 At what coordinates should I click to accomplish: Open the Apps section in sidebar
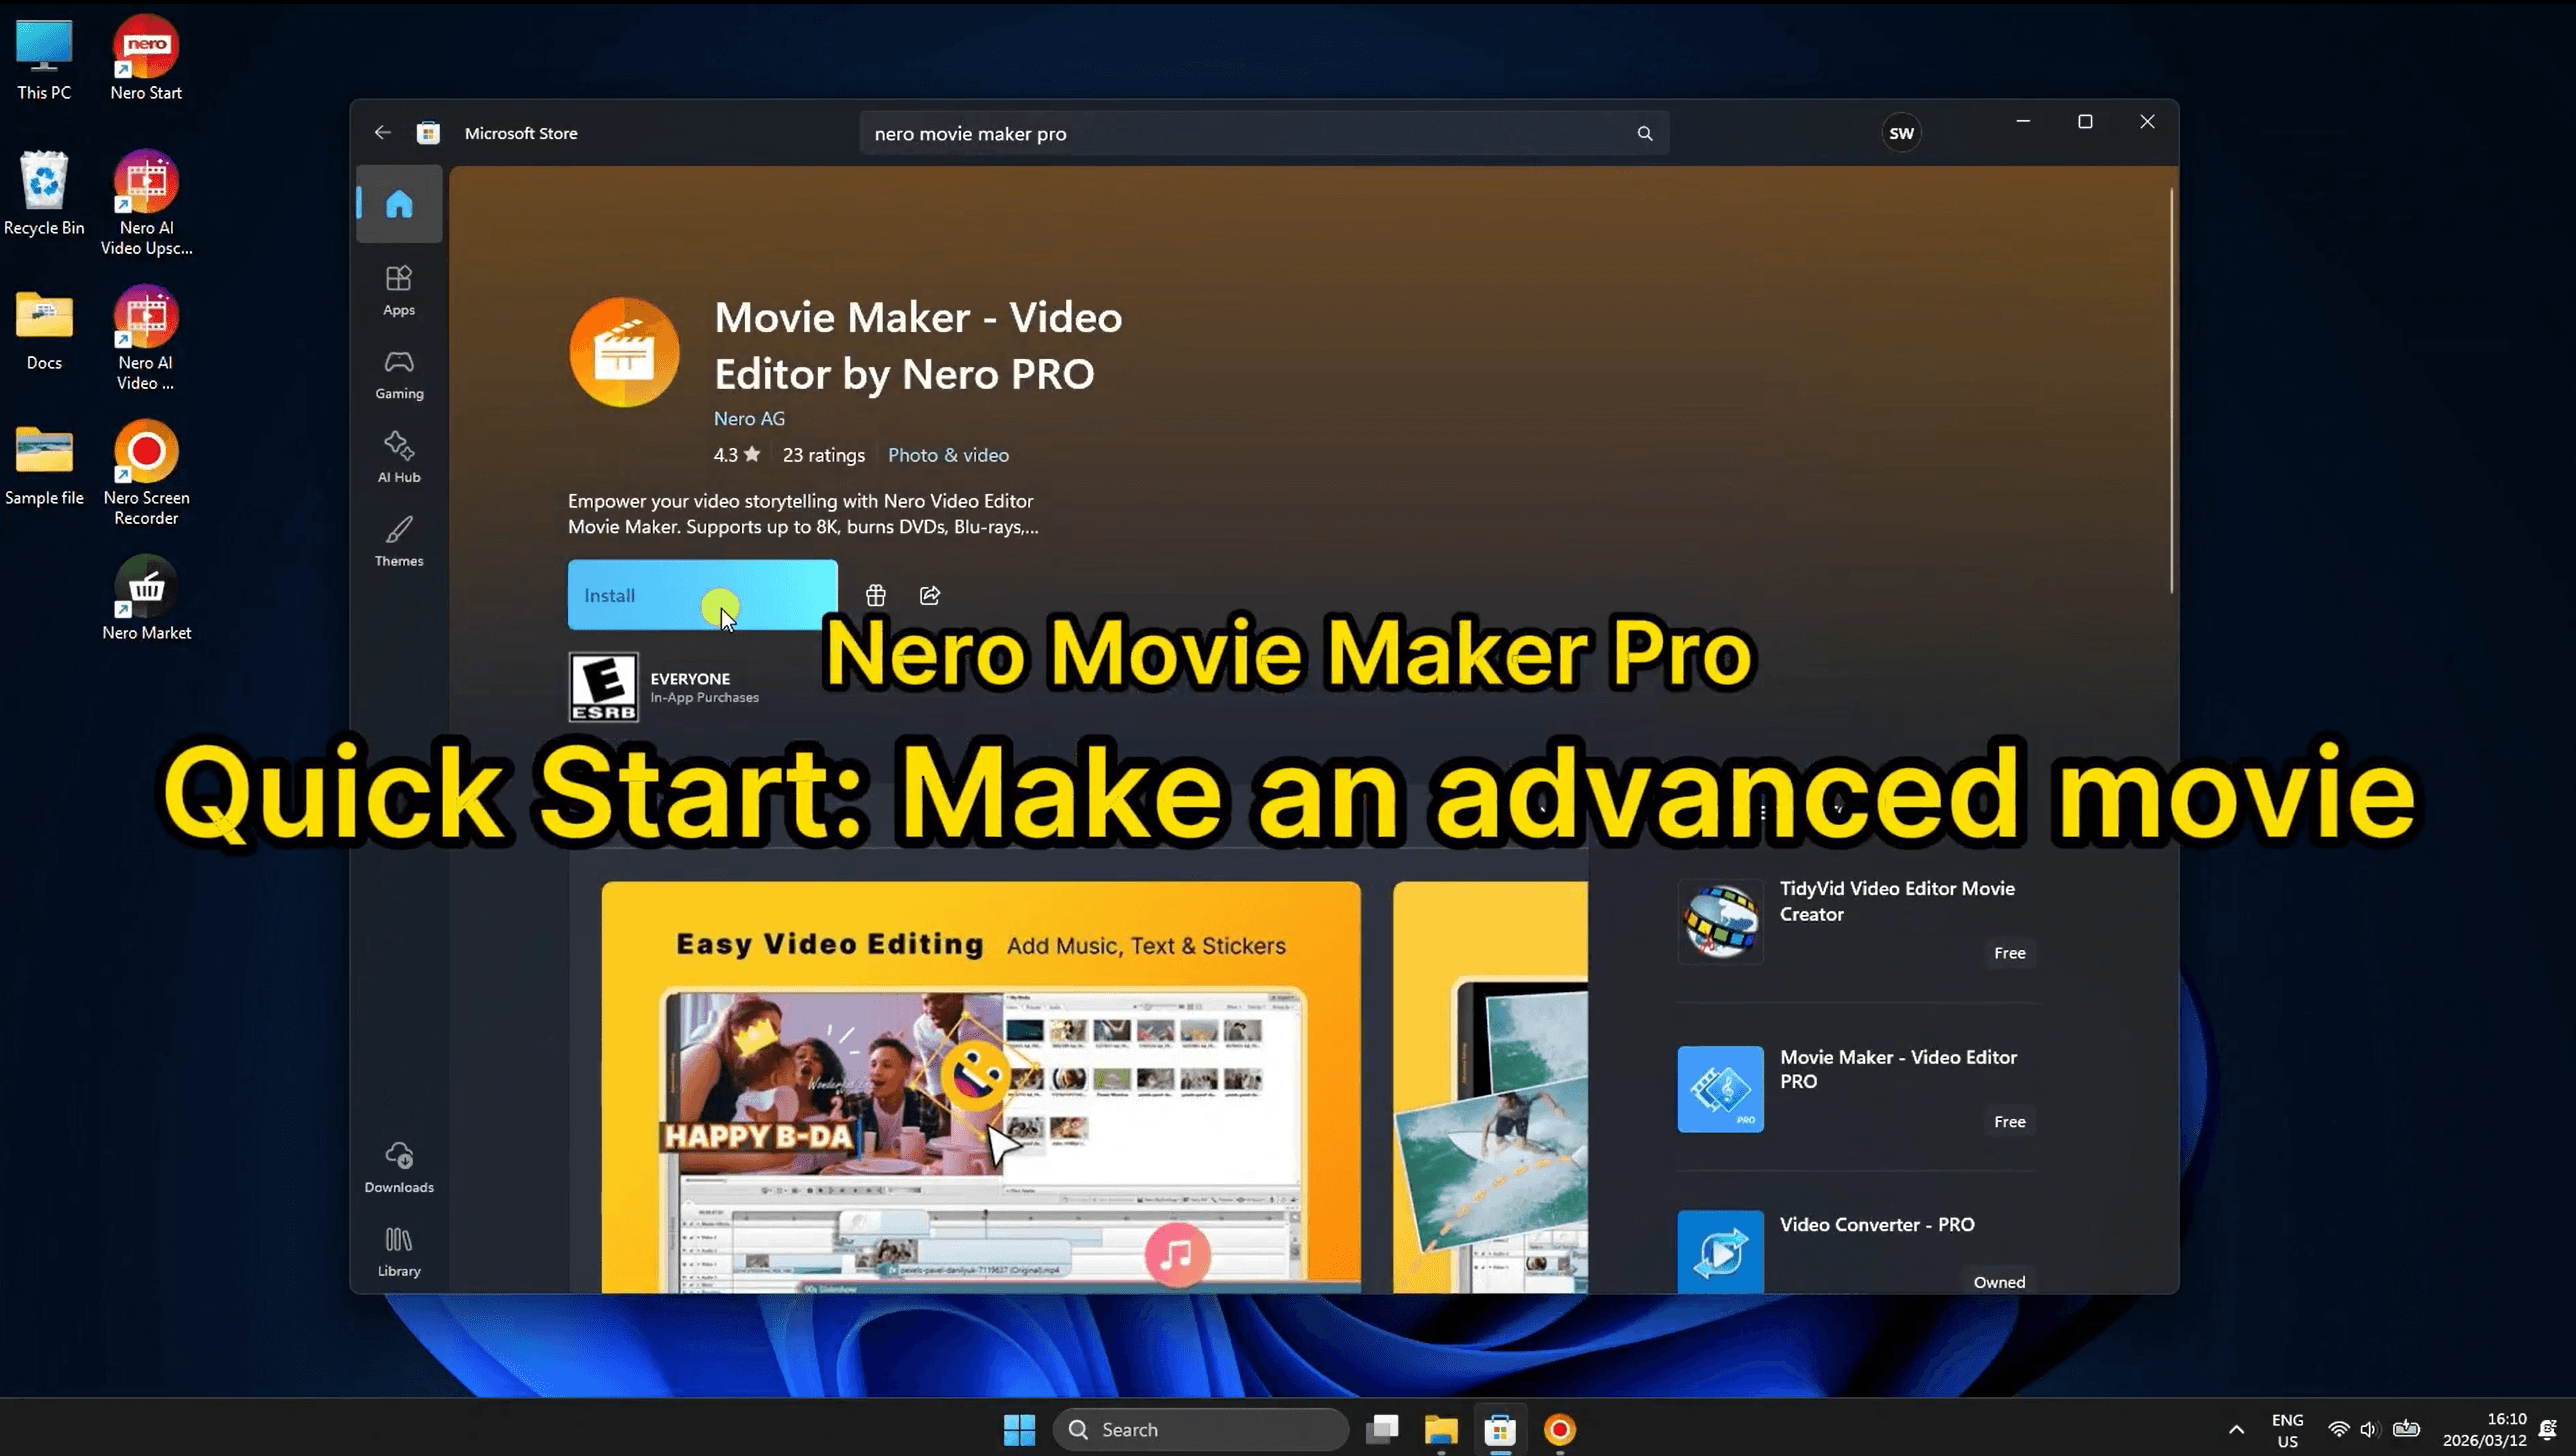(x=399, y=290)
